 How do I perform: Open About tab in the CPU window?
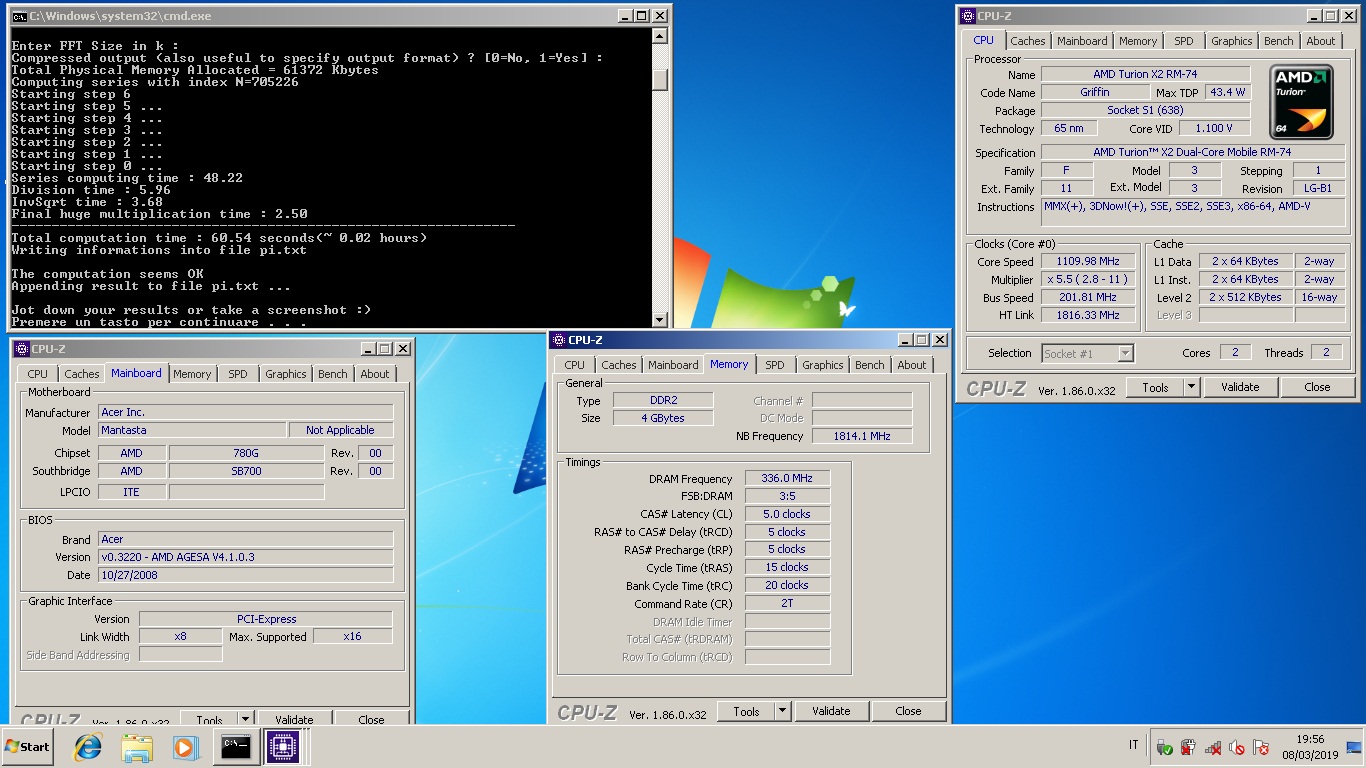(1320, 41)
